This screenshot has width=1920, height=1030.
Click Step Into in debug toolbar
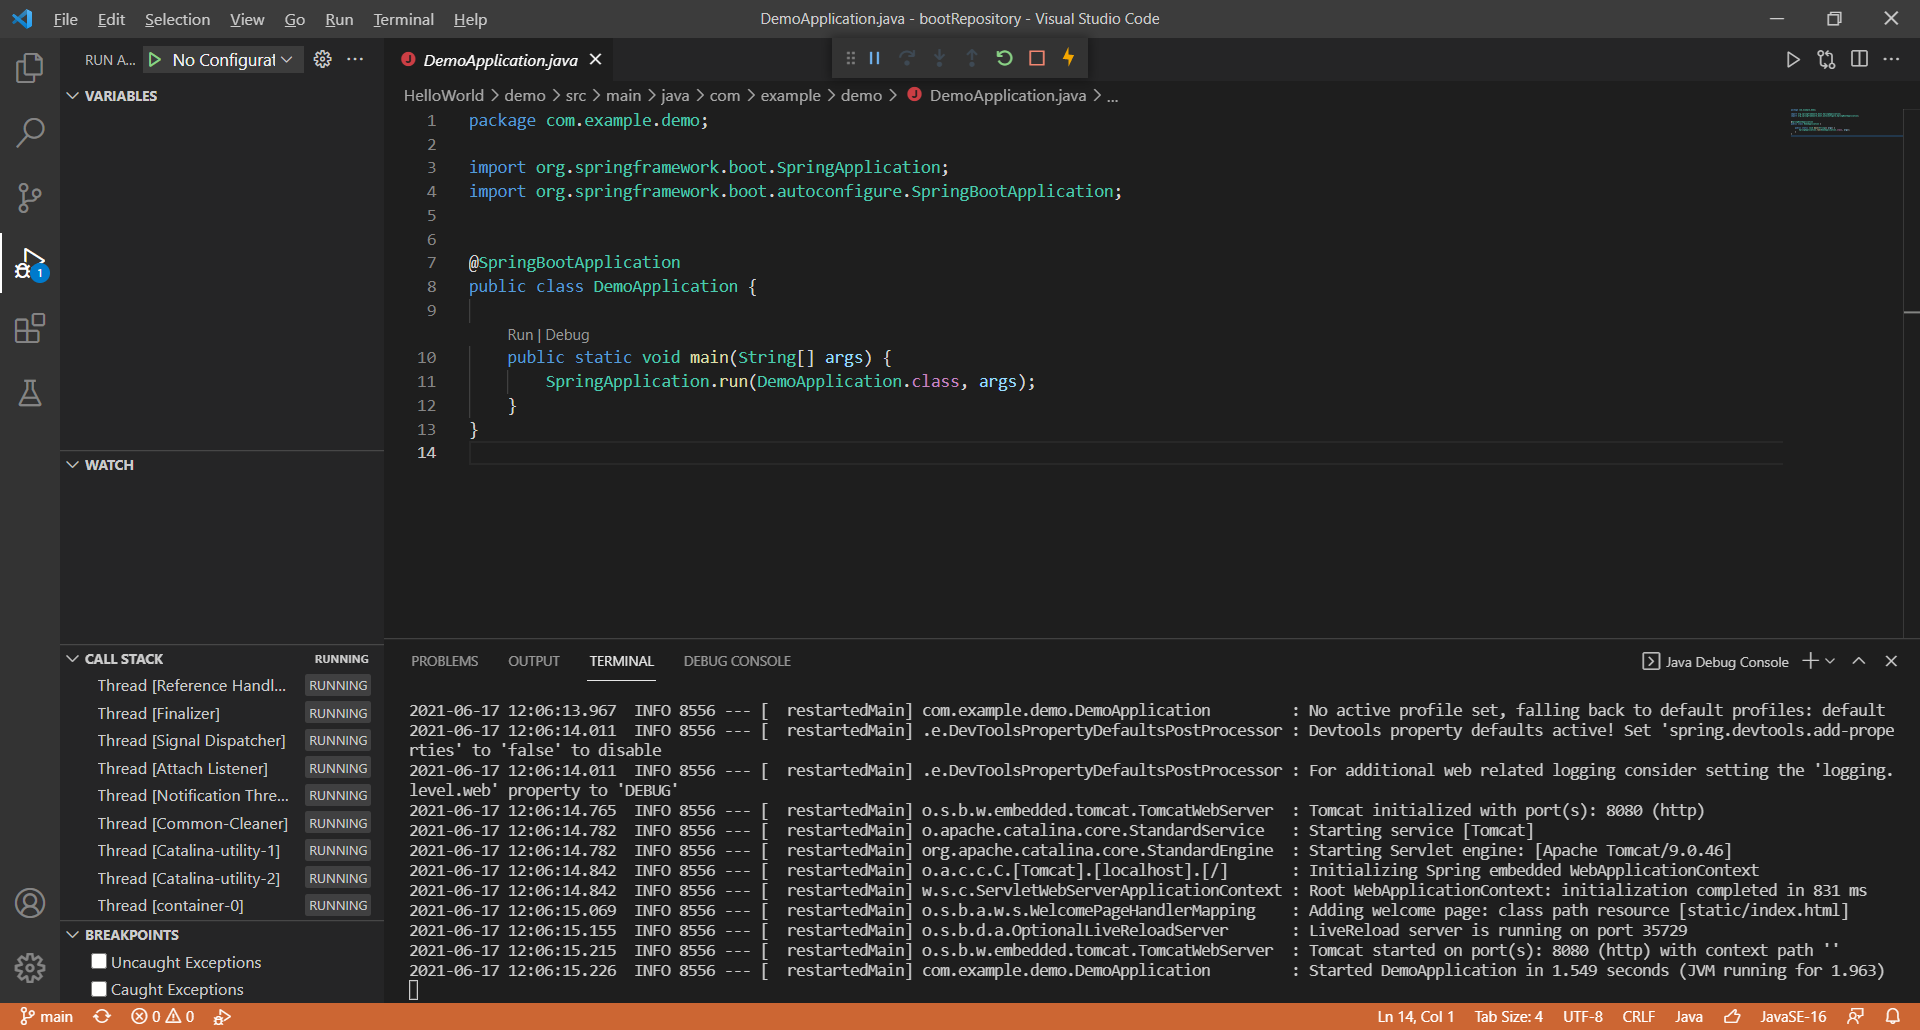point(940,58)
